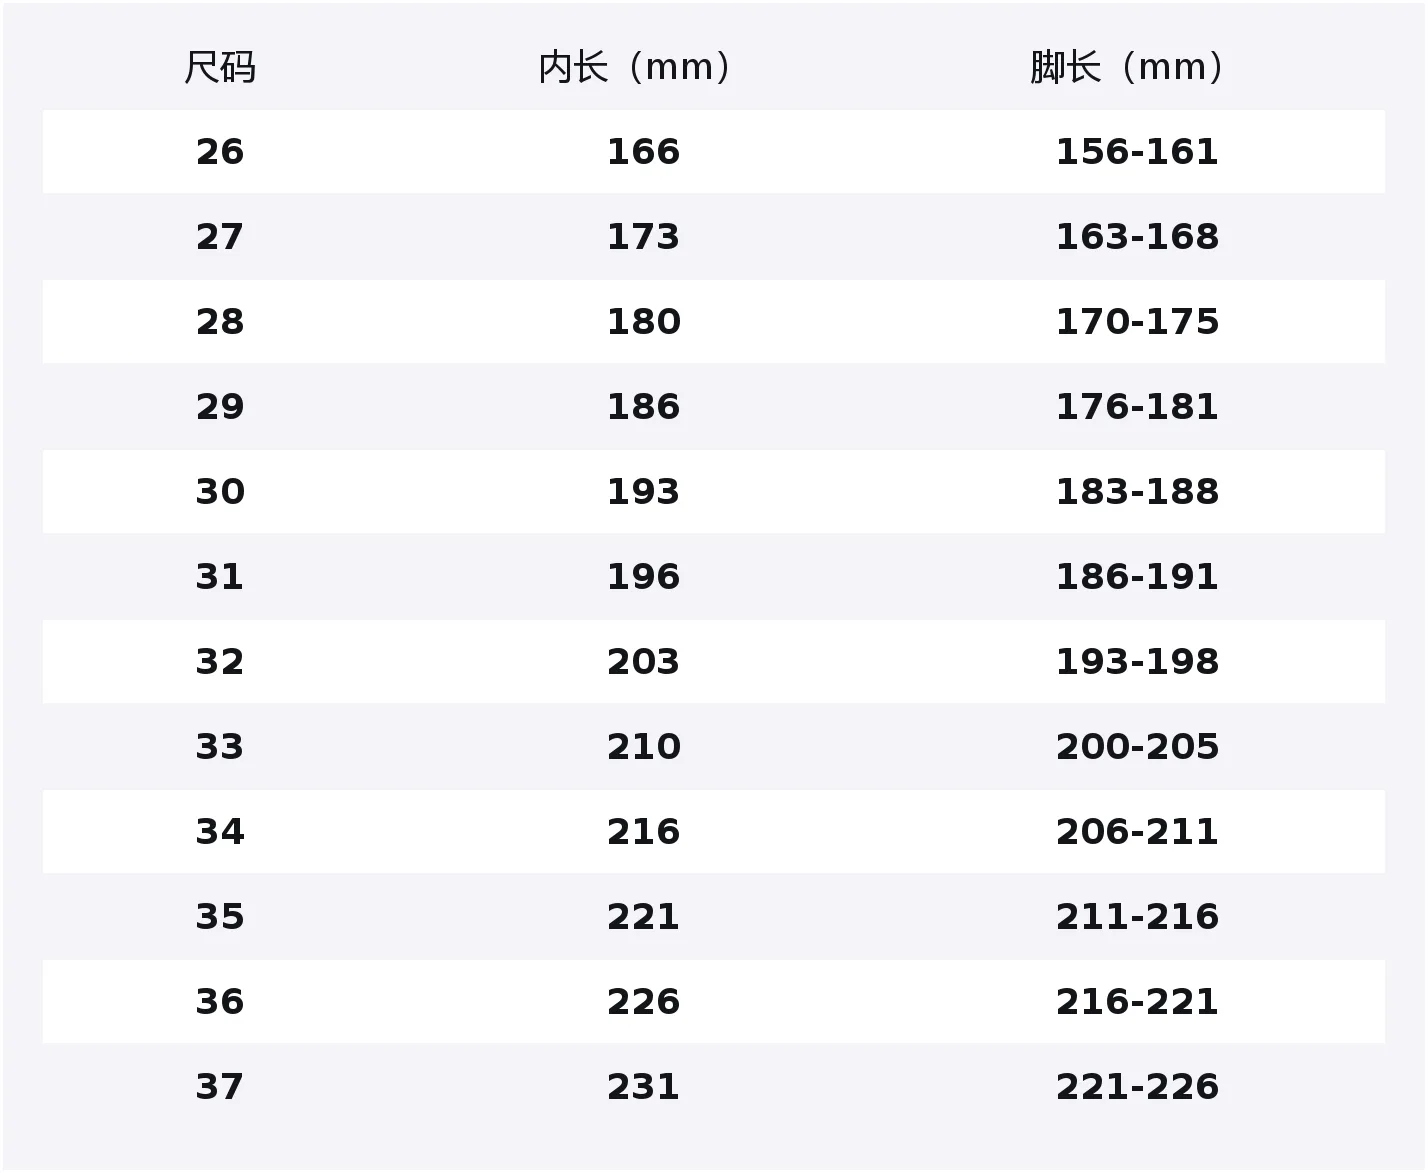Click inner length value 203

(x=643, y=662)
